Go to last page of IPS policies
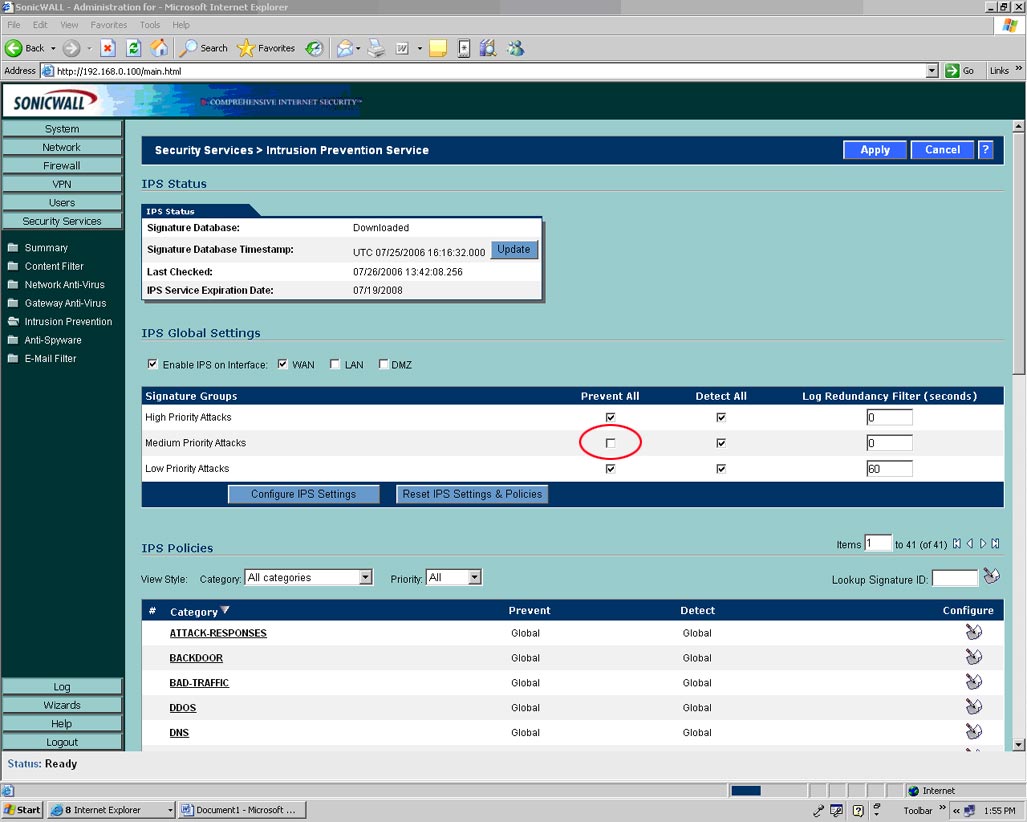The height and width of the screenshot is (822, 1027). [995, 544]
